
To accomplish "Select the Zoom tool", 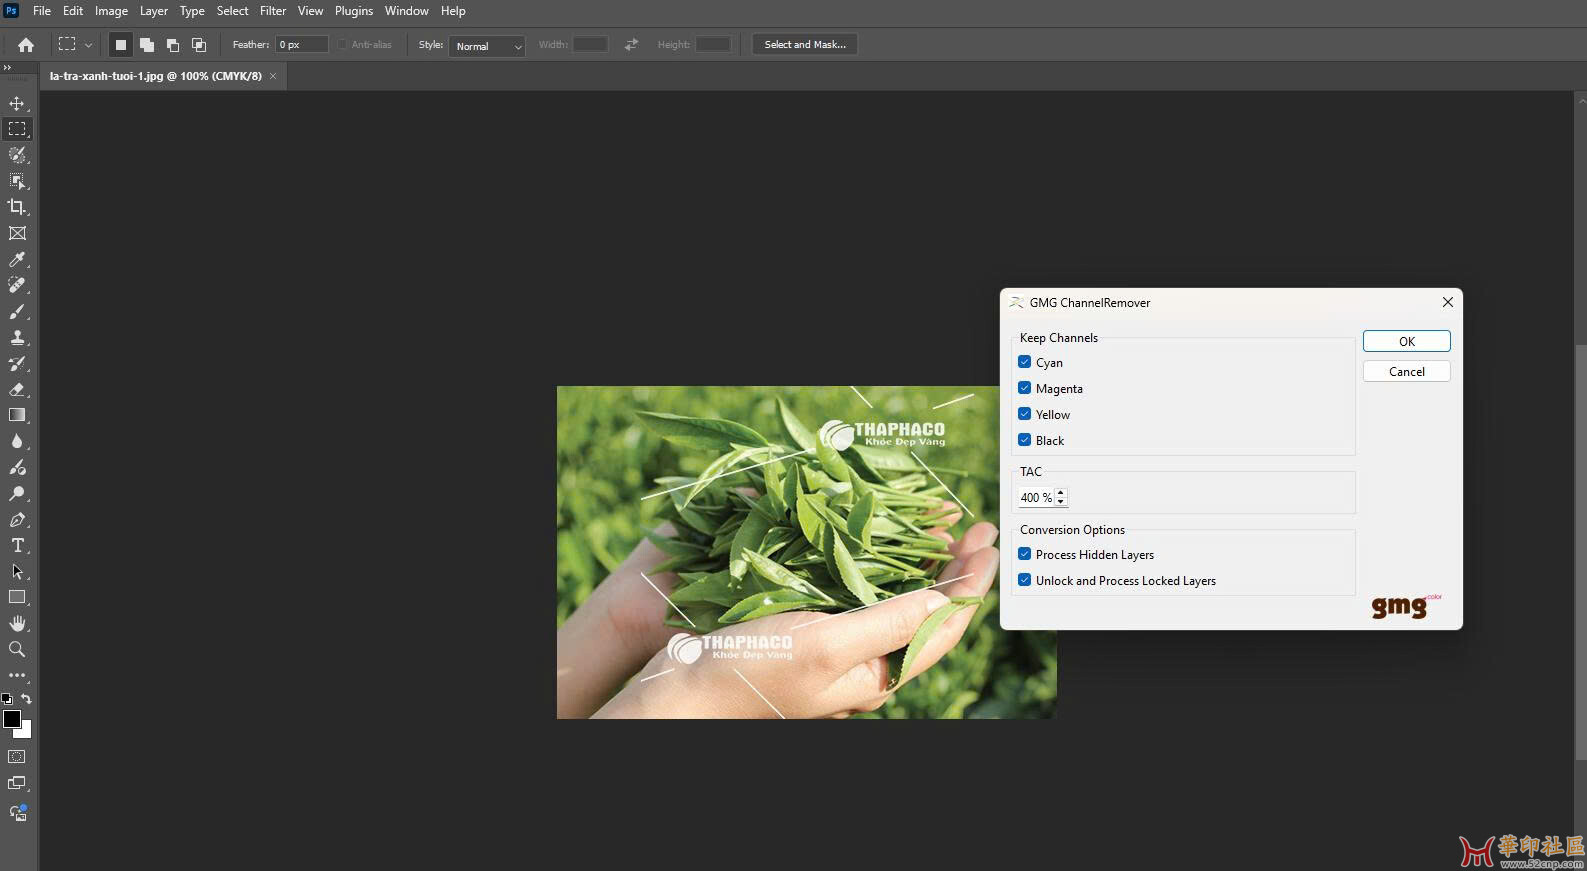I will [17, 649].
